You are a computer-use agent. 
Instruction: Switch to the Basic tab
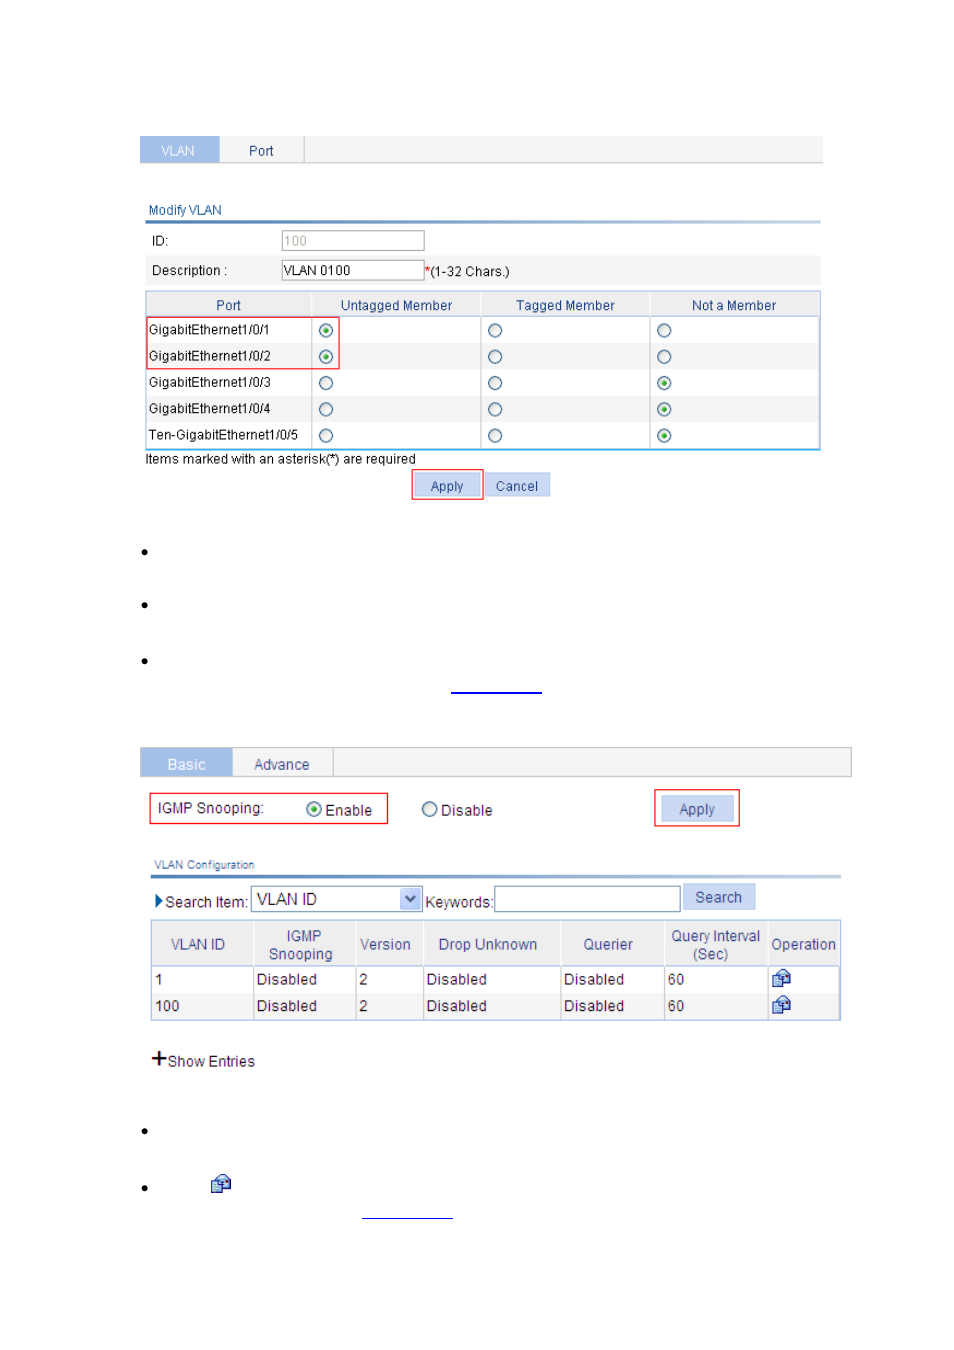tap(186, 763)
